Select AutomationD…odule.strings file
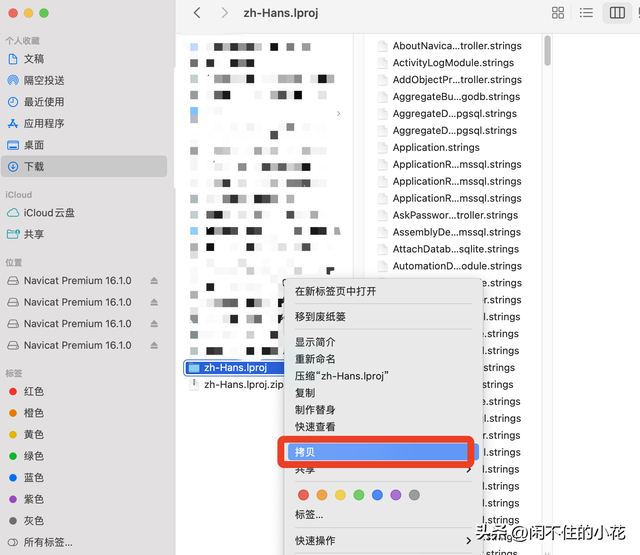This screenshot has height=555, width=640. (x=450, y=266)
